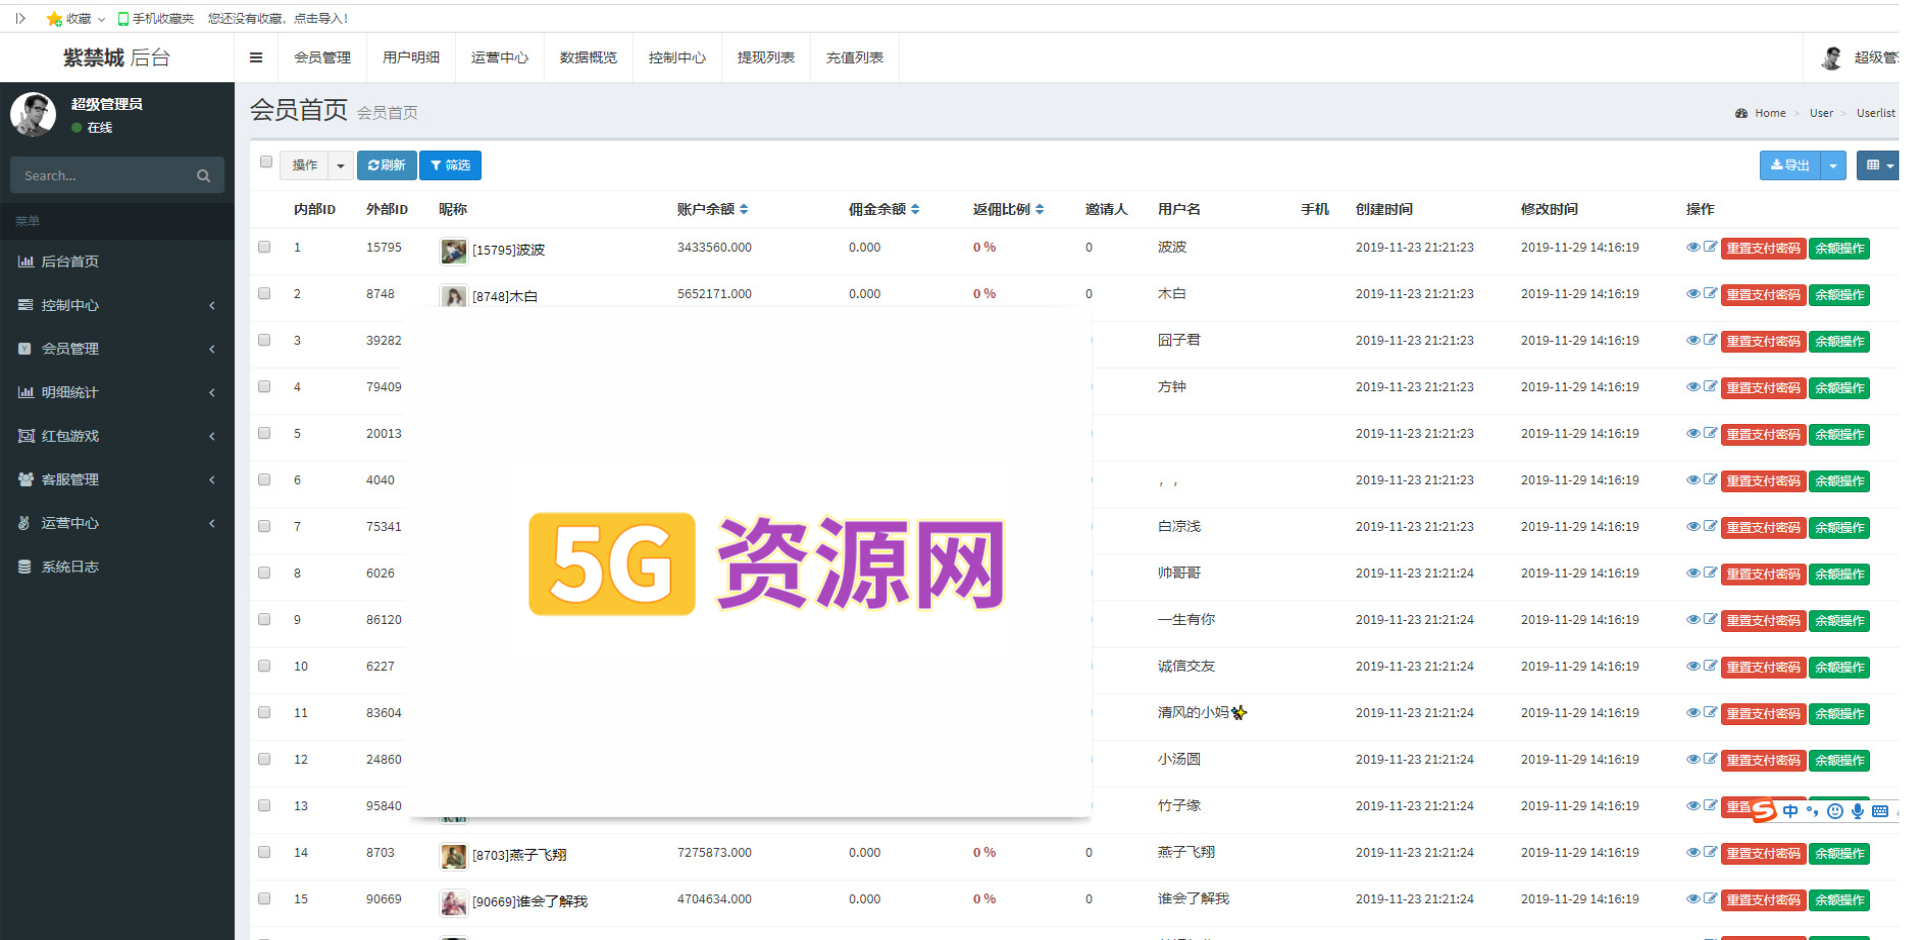Click the edit pencil icon for 木白 row
Screen dimensions: 1906x940
coord(1710,294)
